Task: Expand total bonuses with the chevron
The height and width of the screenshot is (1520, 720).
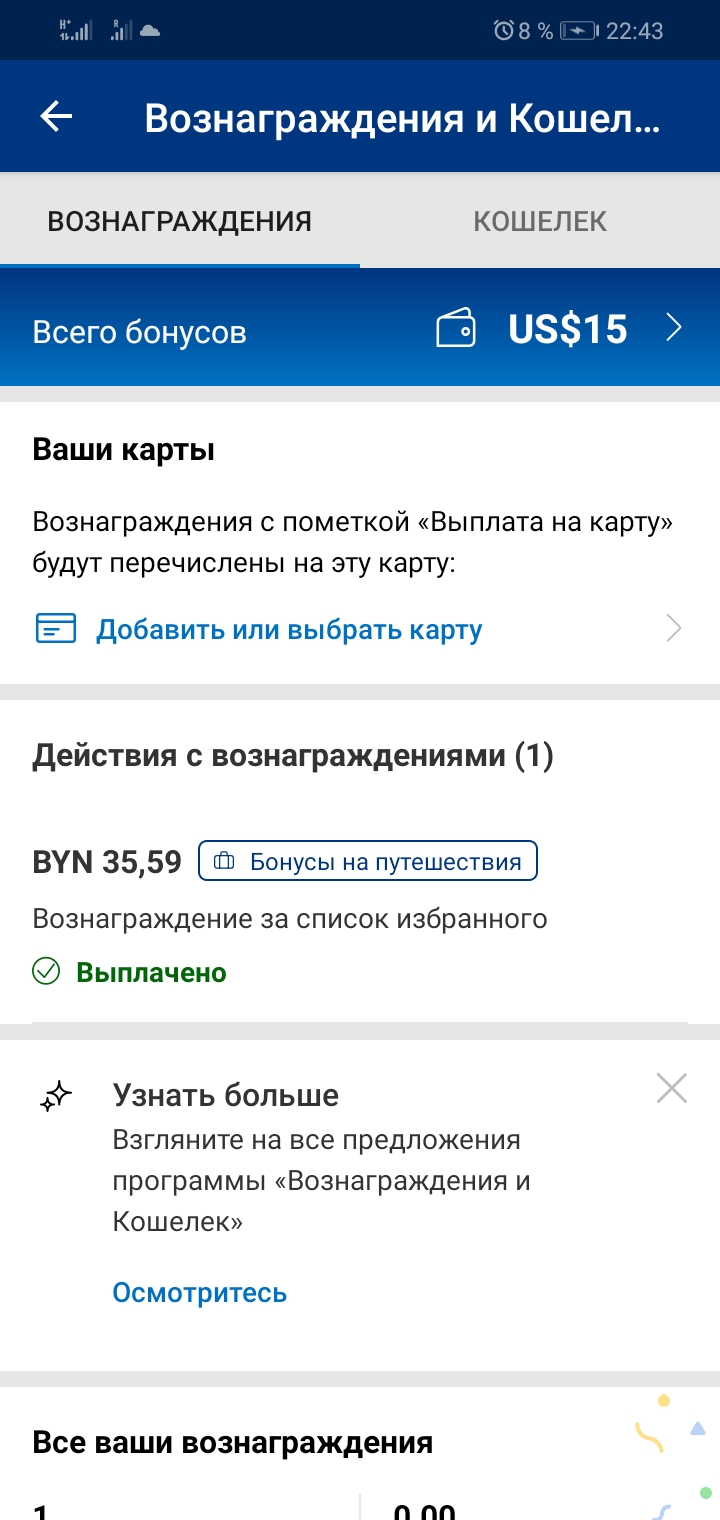Action: [674, 328]
